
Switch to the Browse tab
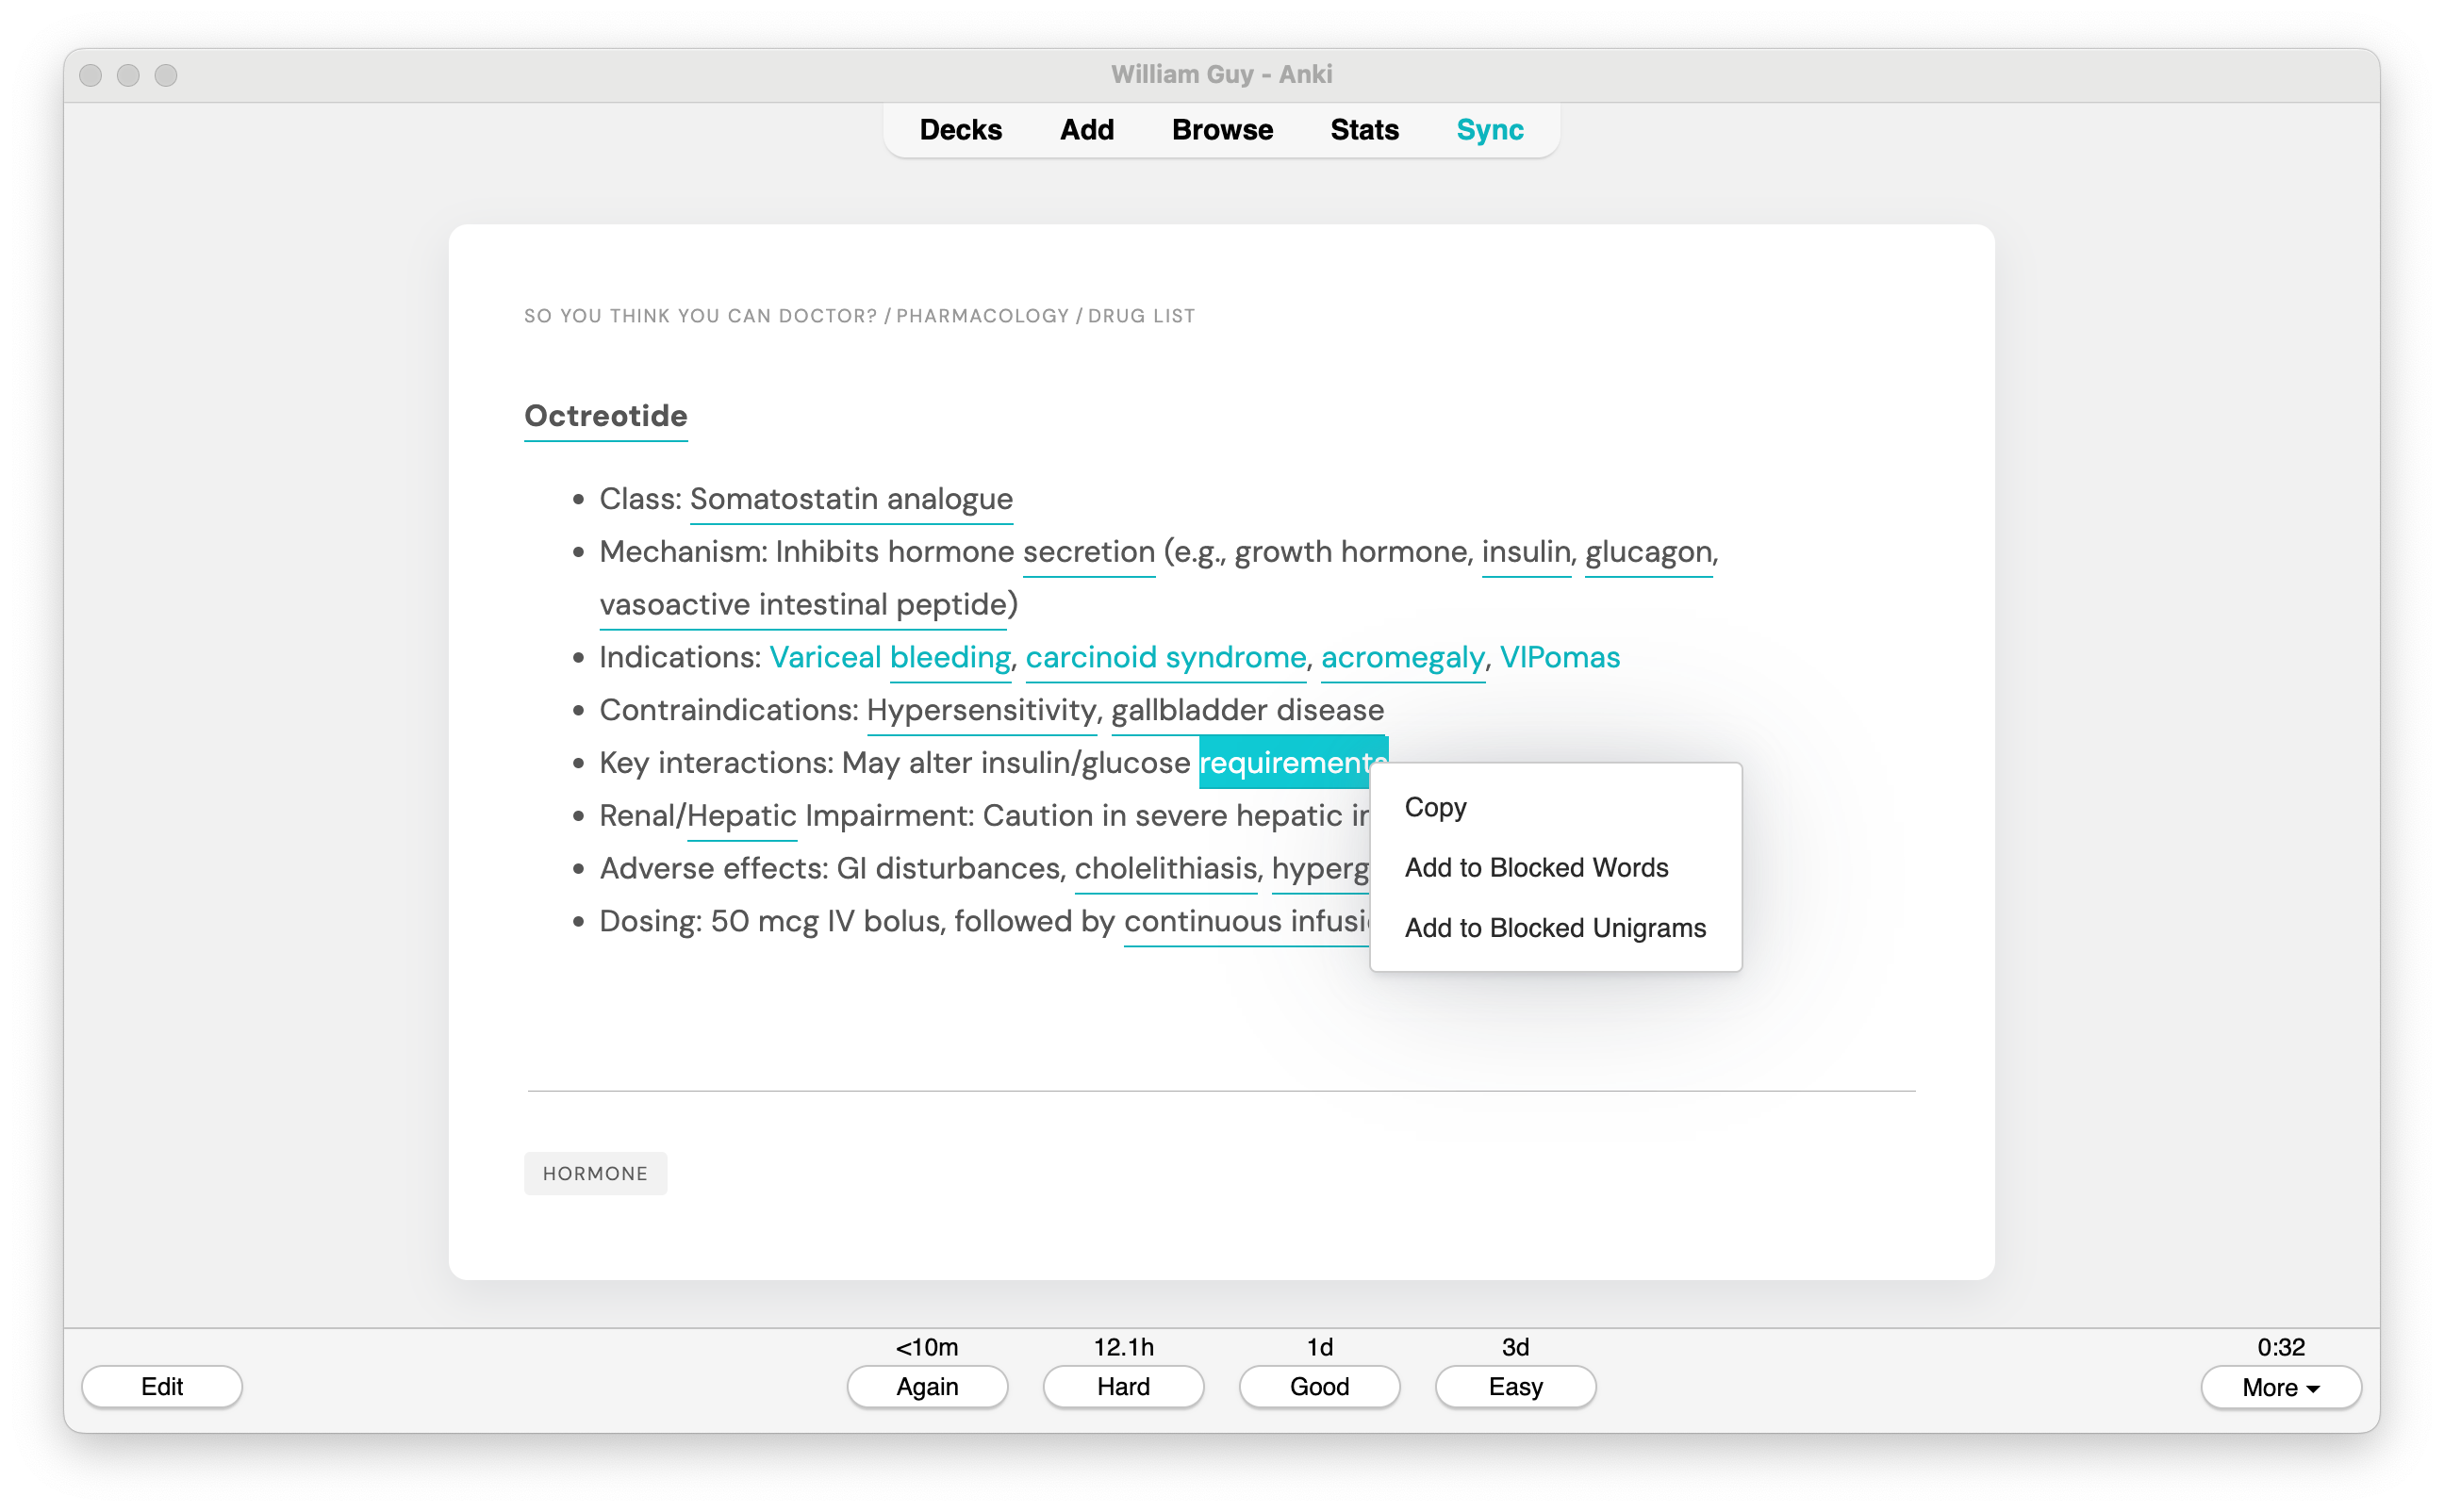click(x=1221, y=130)
